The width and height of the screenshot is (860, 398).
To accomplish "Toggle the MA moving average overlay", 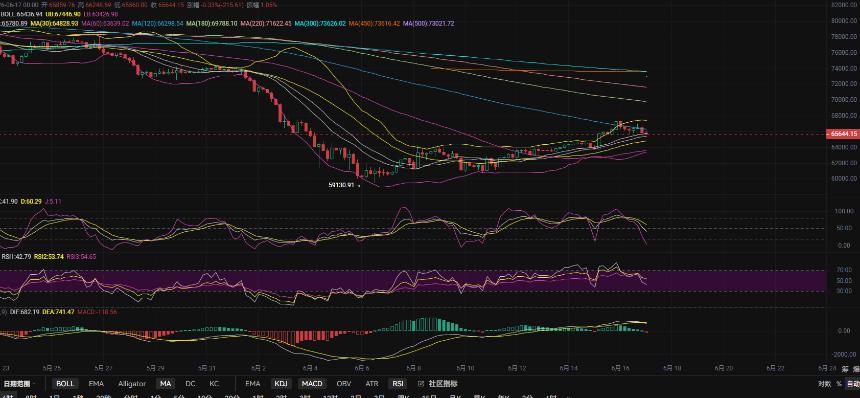I will tap(165, 384).
